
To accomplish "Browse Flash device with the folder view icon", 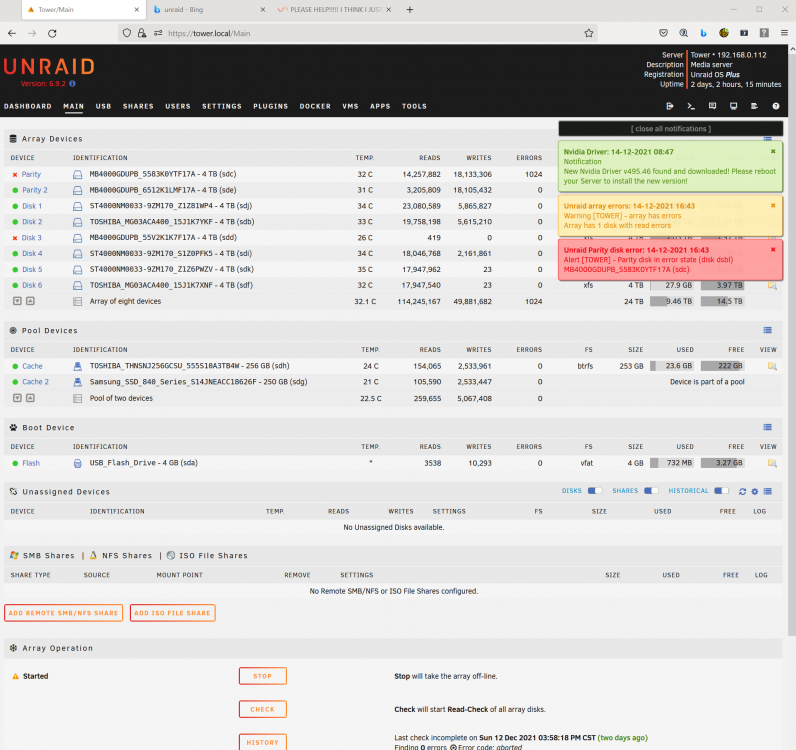I will pyautogui.click(x=772, y=463).
